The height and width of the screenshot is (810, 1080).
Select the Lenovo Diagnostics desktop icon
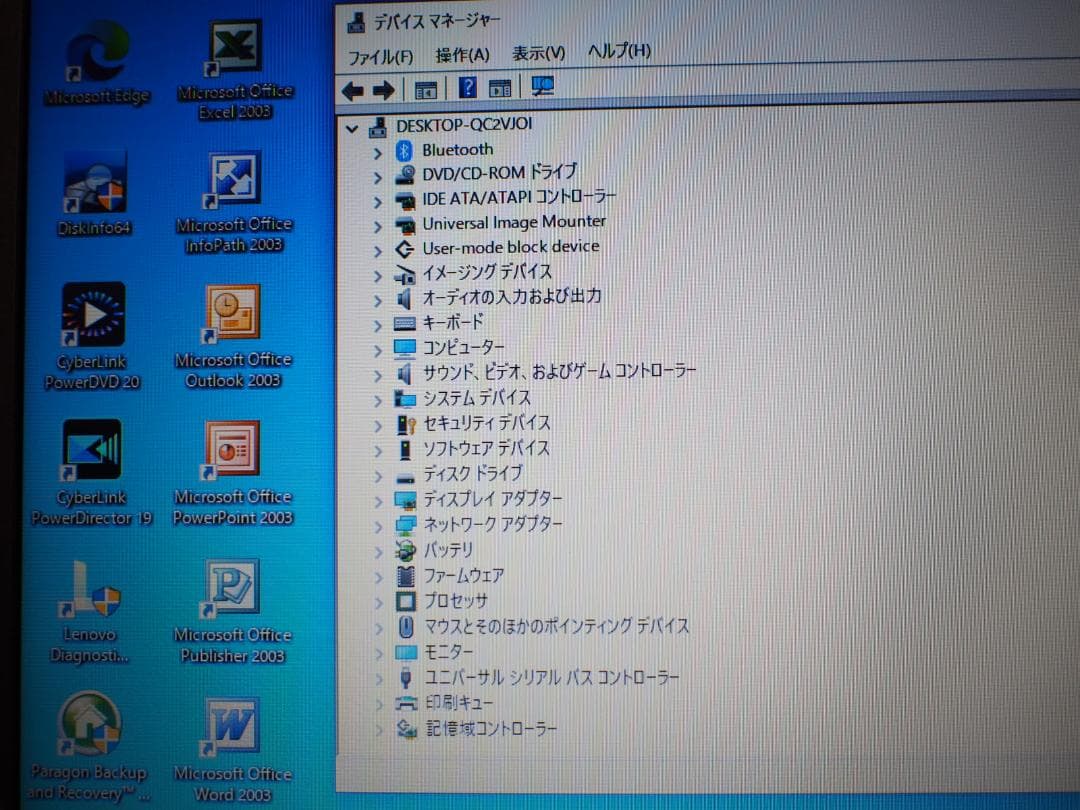(x=90, y=612)
